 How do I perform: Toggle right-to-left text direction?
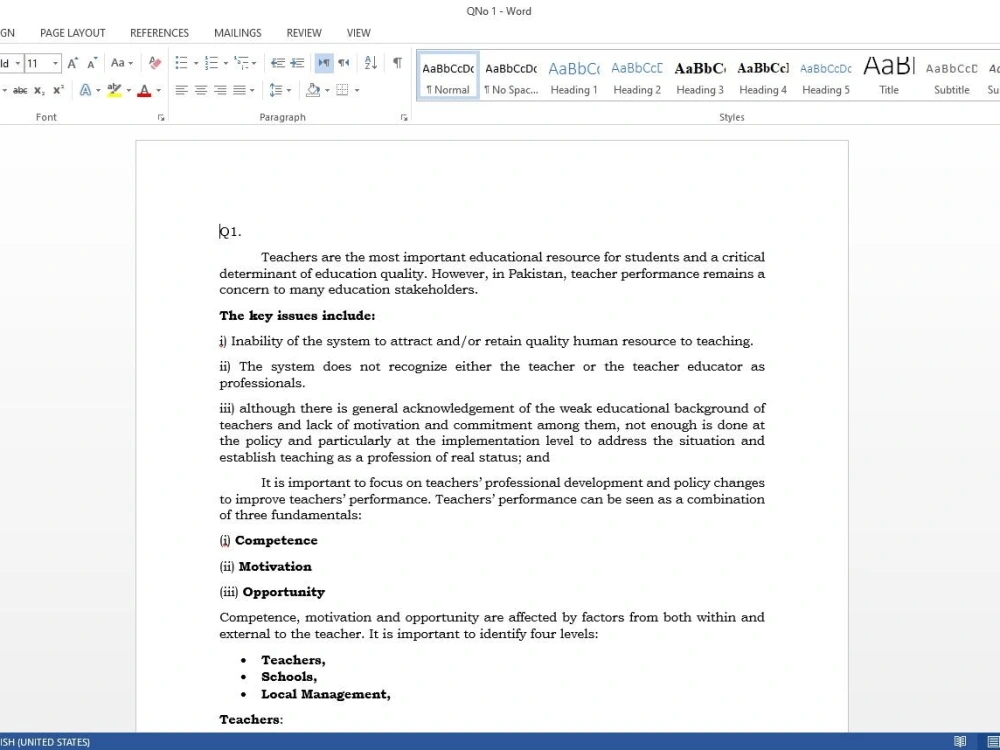click(344, 63)
